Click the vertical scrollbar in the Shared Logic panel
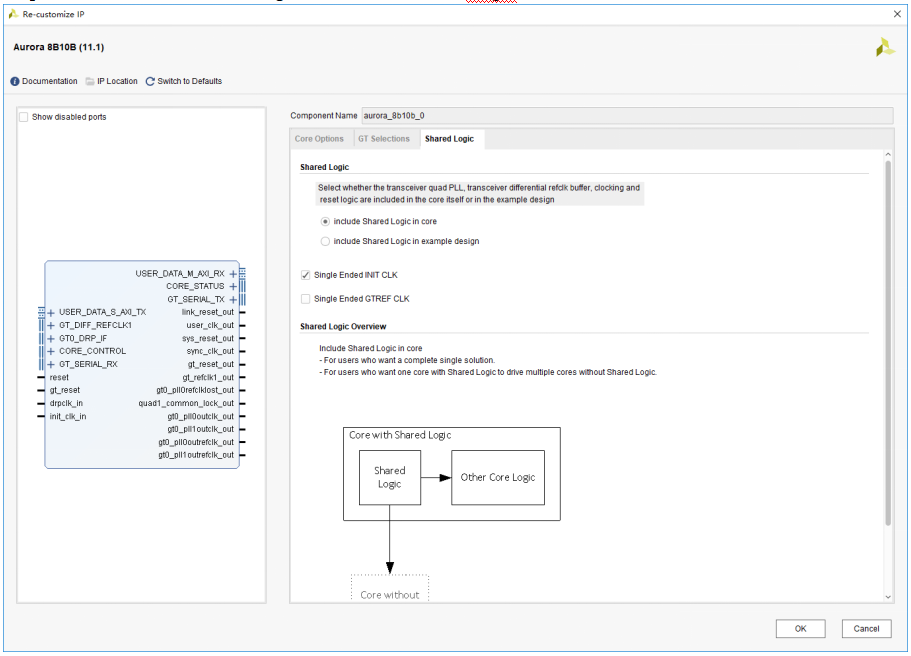 (888, 343)
